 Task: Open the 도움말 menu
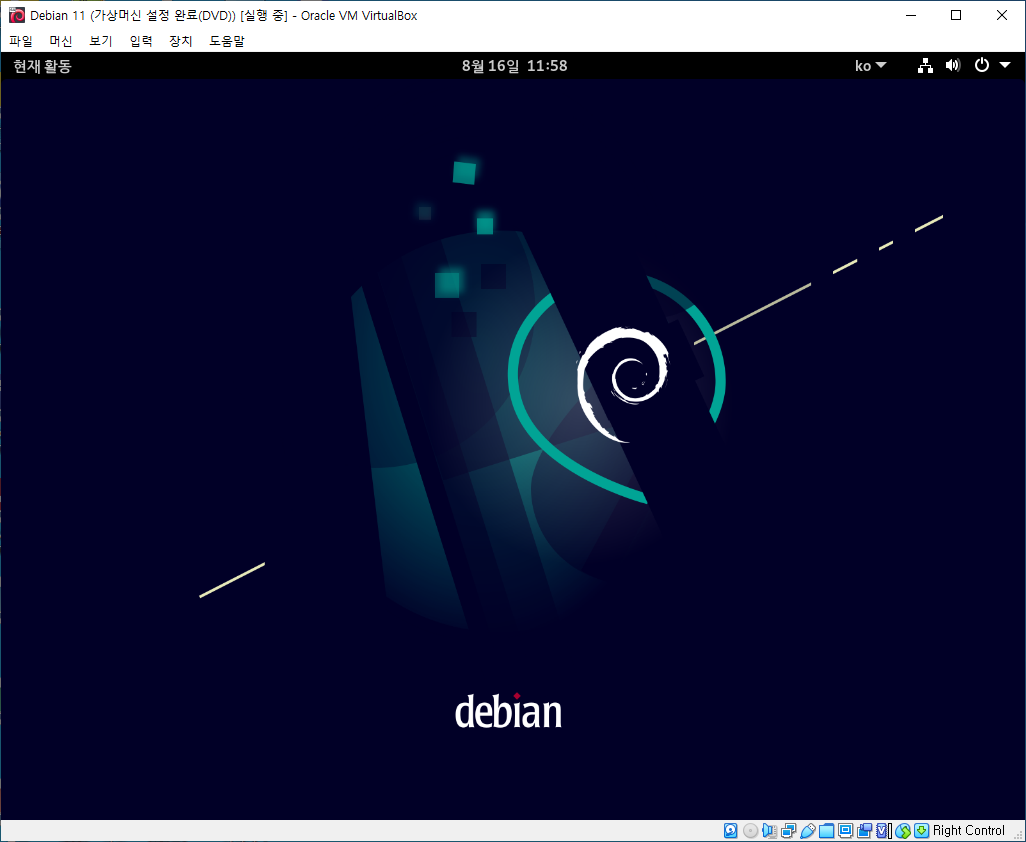226,41
